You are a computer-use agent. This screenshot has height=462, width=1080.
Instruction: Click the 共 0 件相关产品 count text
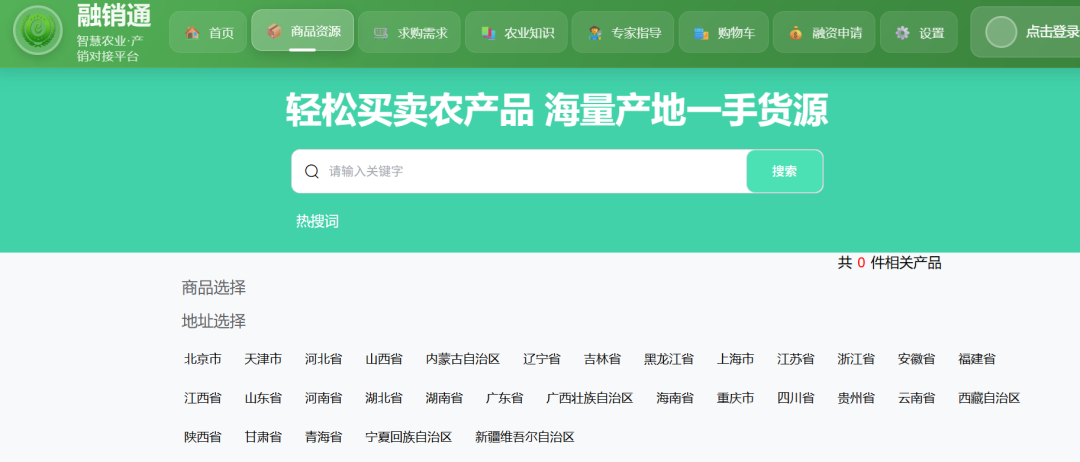click(889, 262)
